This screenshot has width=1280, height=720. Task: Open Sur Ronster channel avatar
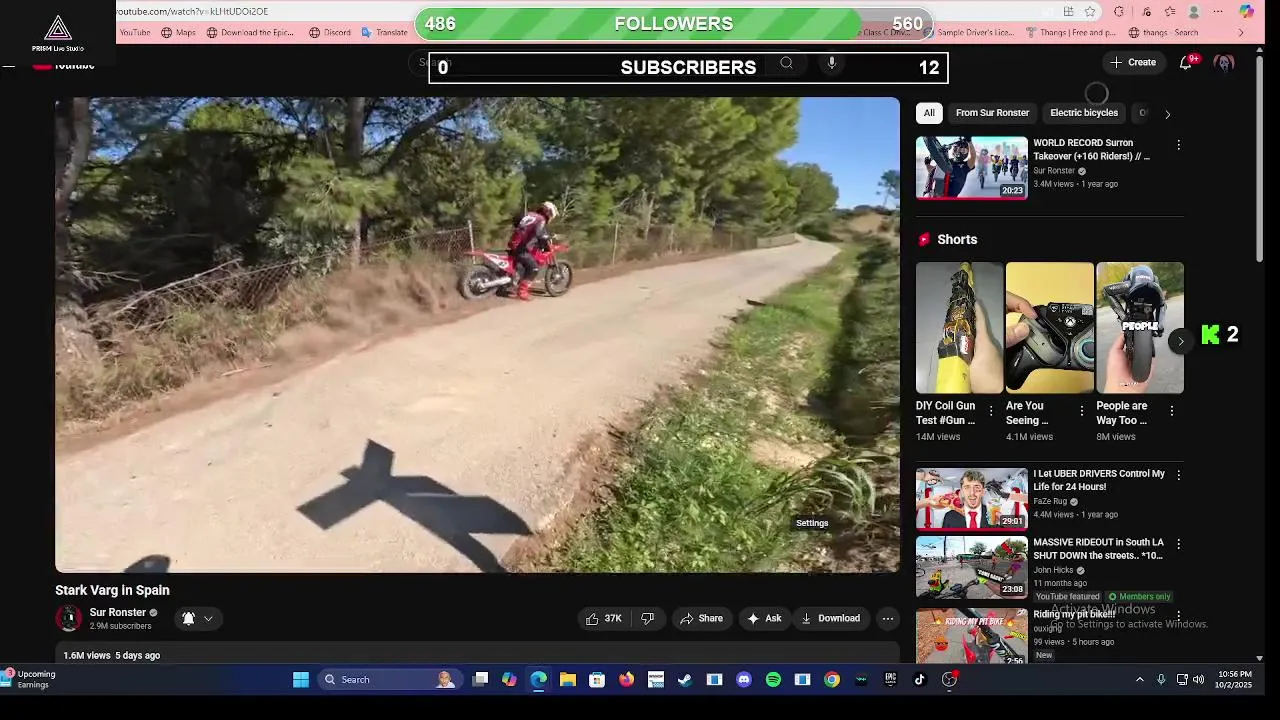69,618
